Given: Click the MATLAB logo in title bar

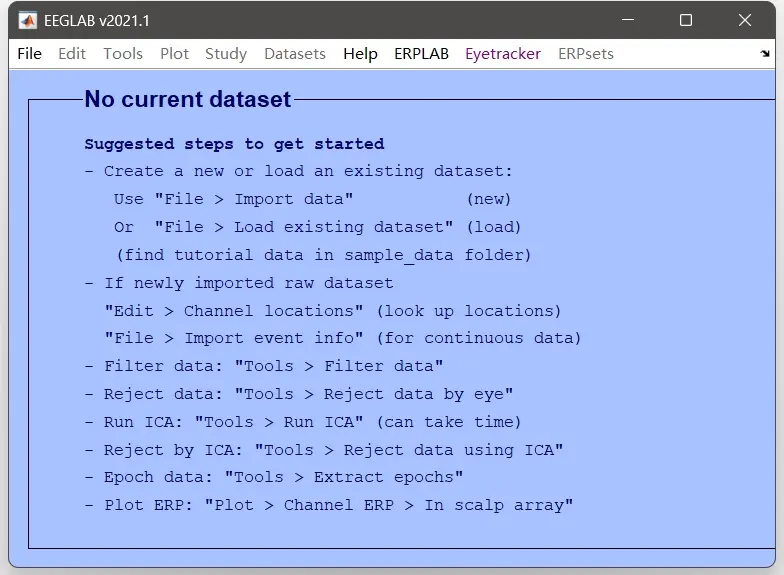Looking at the screenshot, I should pos(28,20).
